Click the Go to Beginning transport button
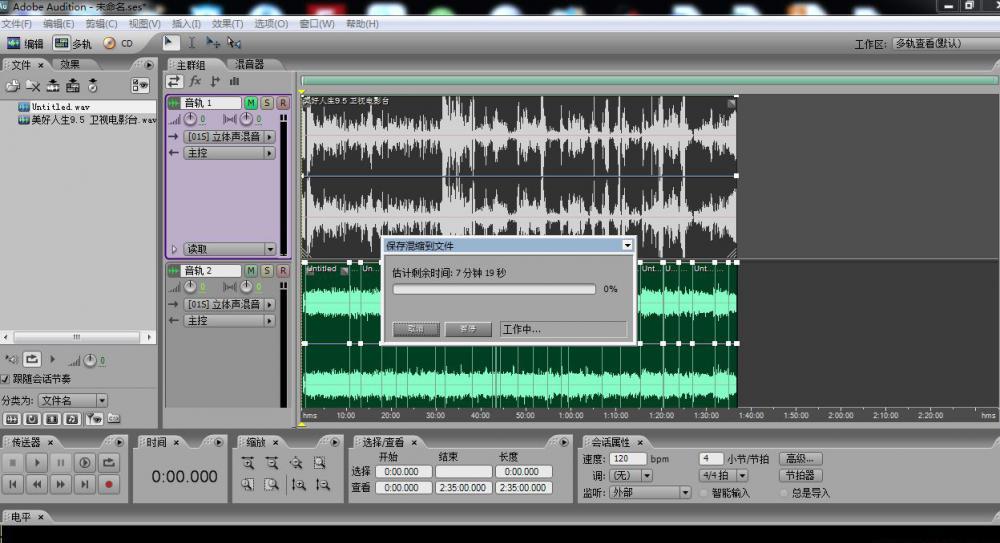The height and width of the screenshot is (543, 1000). [12, 485]
